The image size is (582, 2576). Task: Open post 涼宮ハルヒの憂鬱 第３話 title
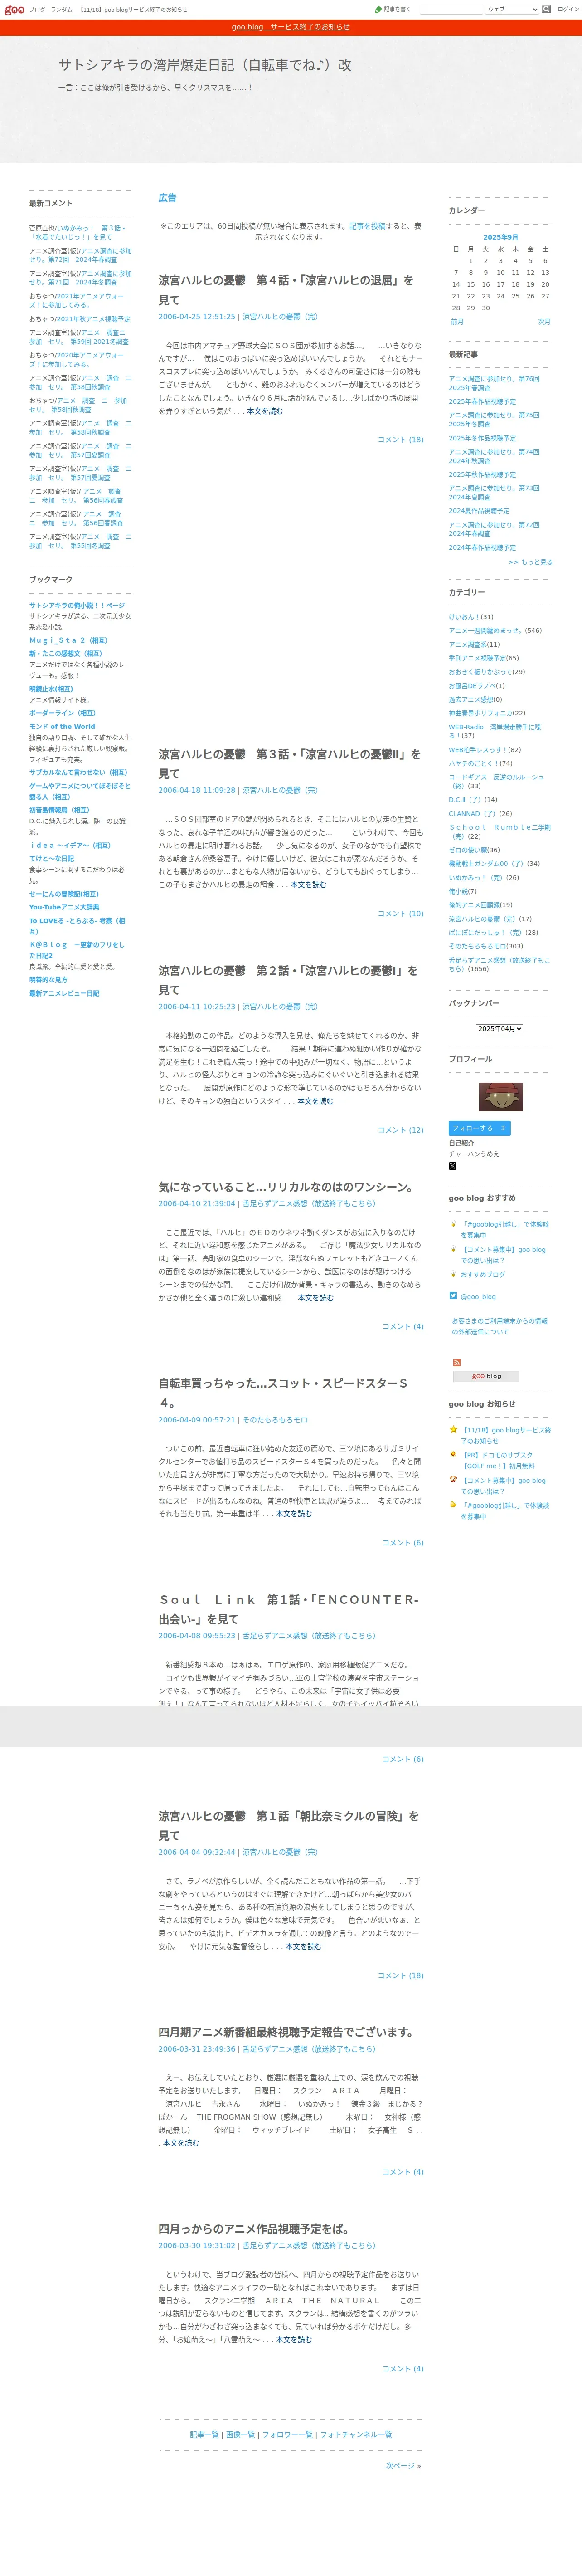coord(289,764)
